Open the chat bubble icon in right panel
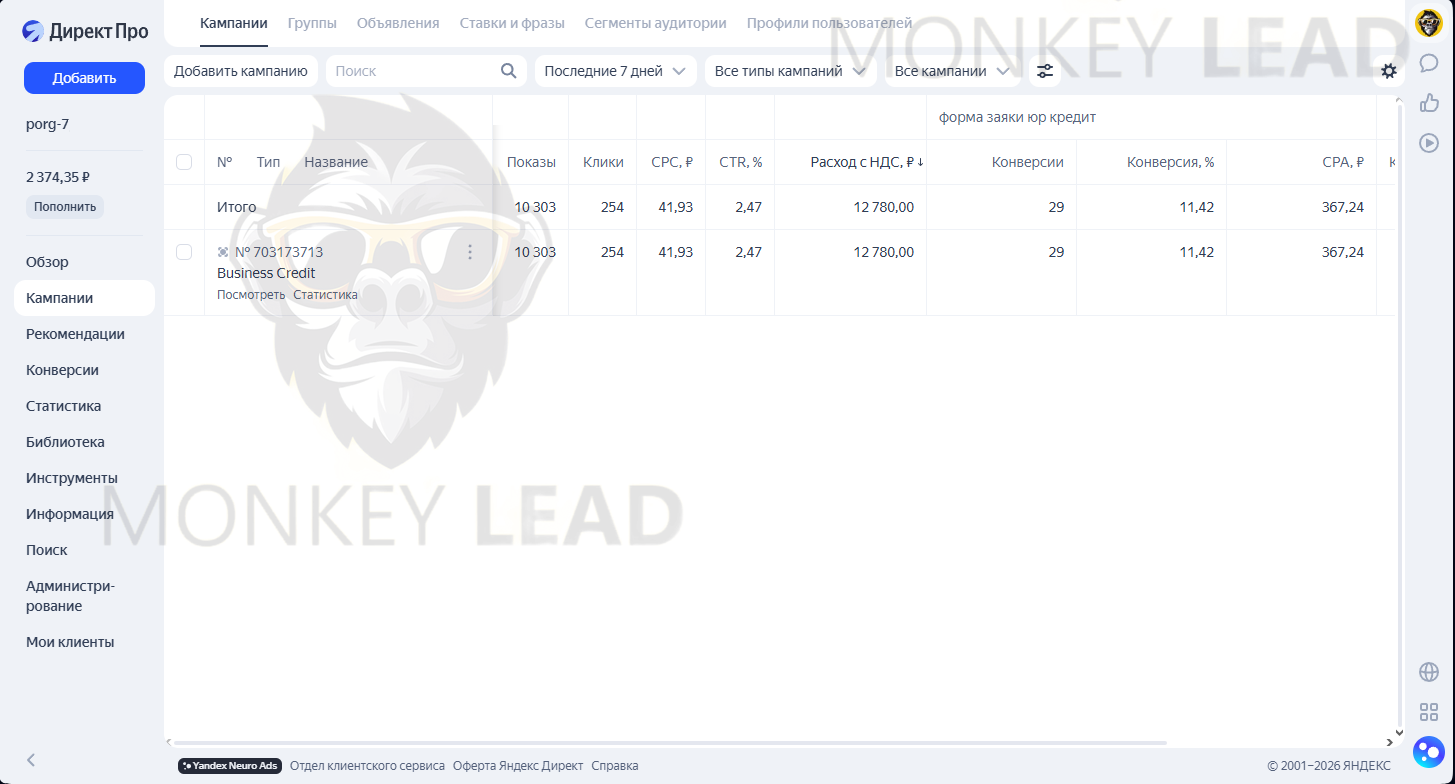This screenshot has height=784, width=1455. 1429,63
